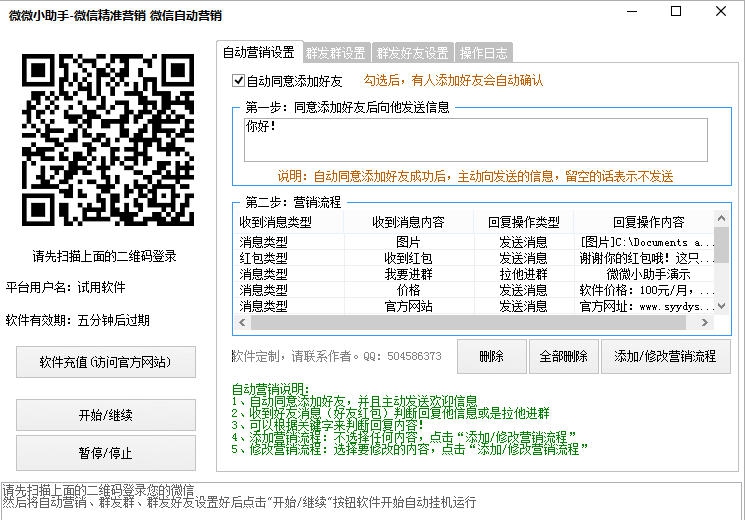Viewport: 745px width, 520px height.
Task: Click the list's scroll up arrow
Action: 722,218
